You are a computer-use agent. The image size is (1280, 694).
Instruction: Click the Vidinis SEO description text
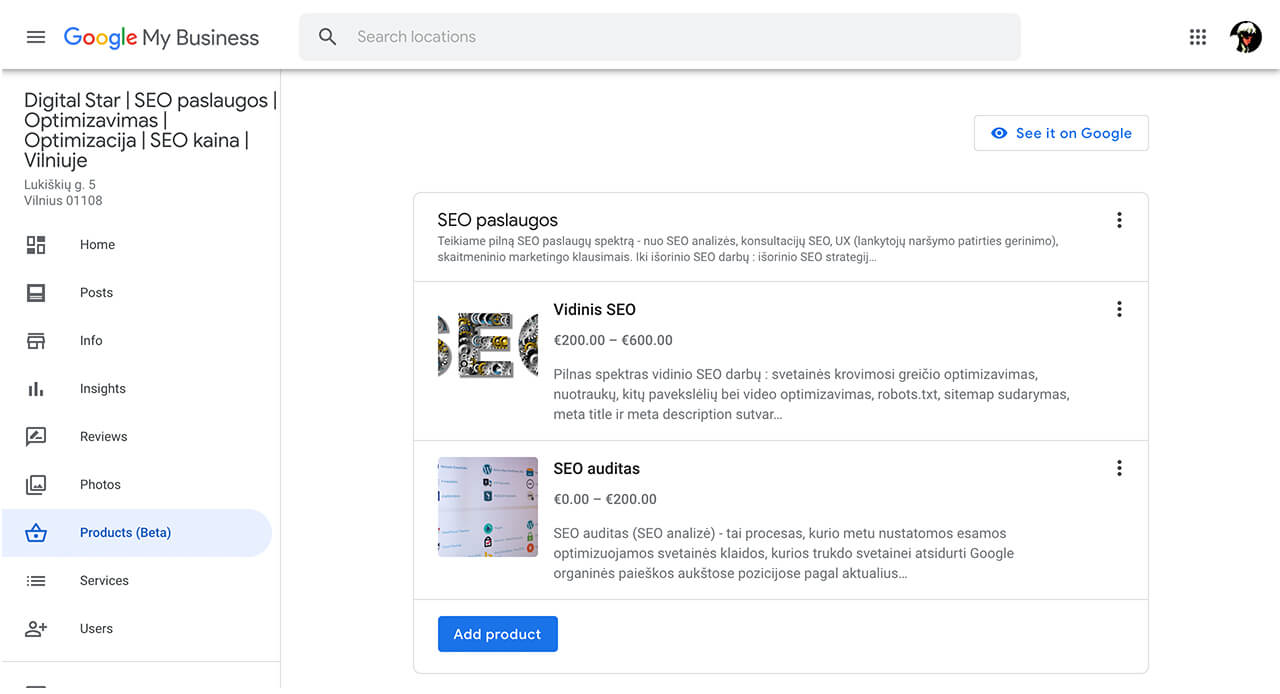811,394
